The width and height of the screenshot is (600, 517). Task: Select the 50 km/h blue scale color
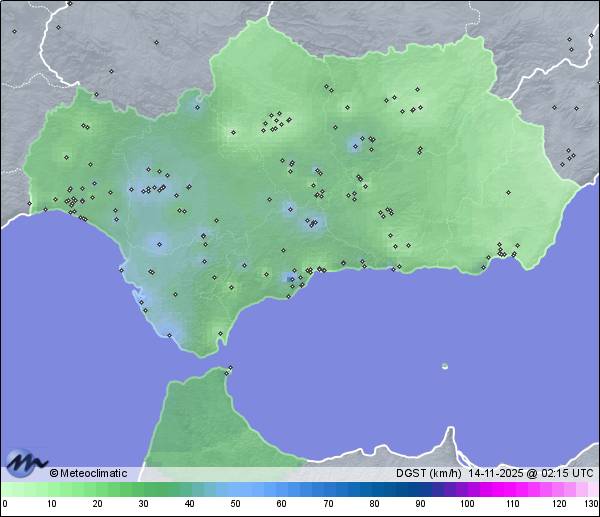click(236, 489)
